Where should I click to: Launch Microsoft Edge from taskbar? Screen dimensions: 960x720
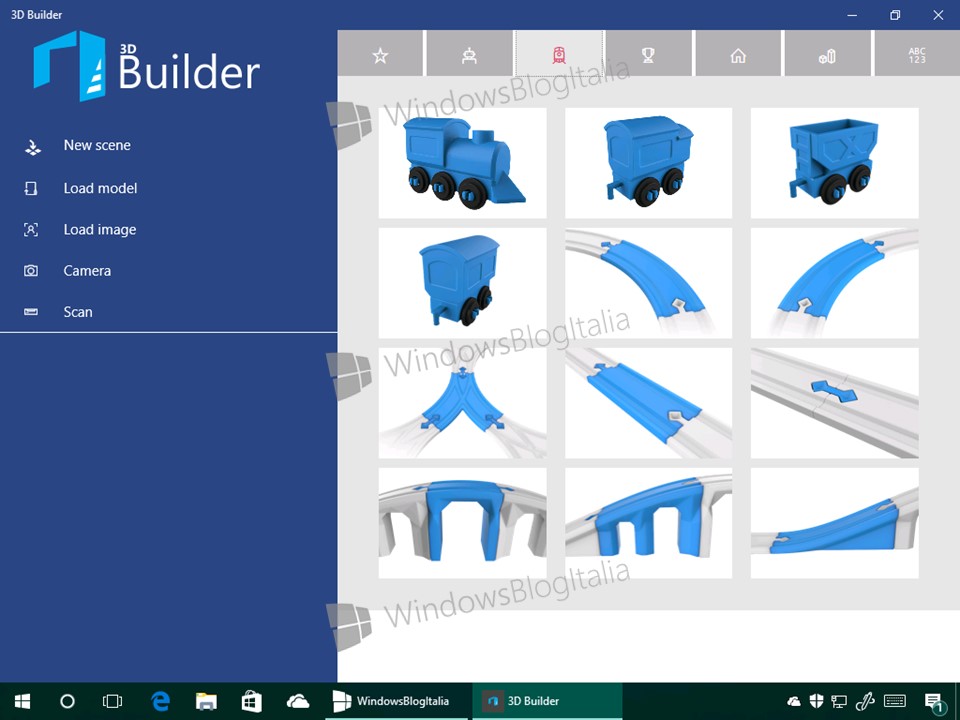160,701
